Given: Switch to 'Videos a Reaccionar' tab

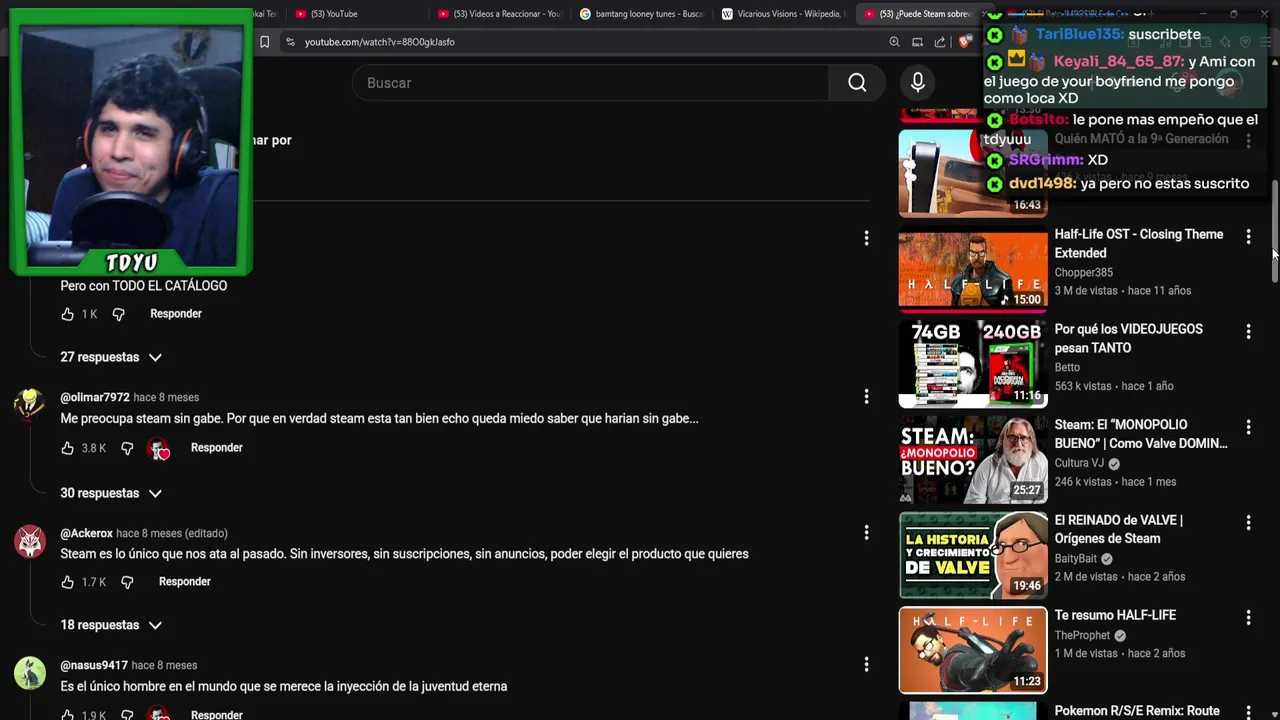Looking at the screenshot, I should [500, 14].
